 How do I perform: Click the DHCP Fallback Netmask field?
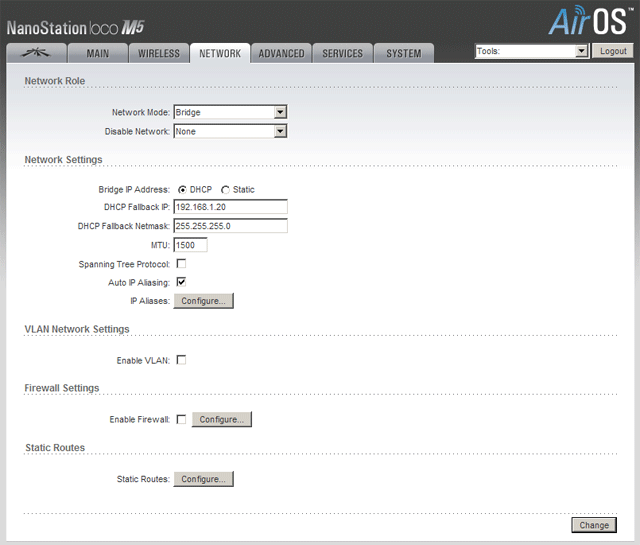(231, 226)
